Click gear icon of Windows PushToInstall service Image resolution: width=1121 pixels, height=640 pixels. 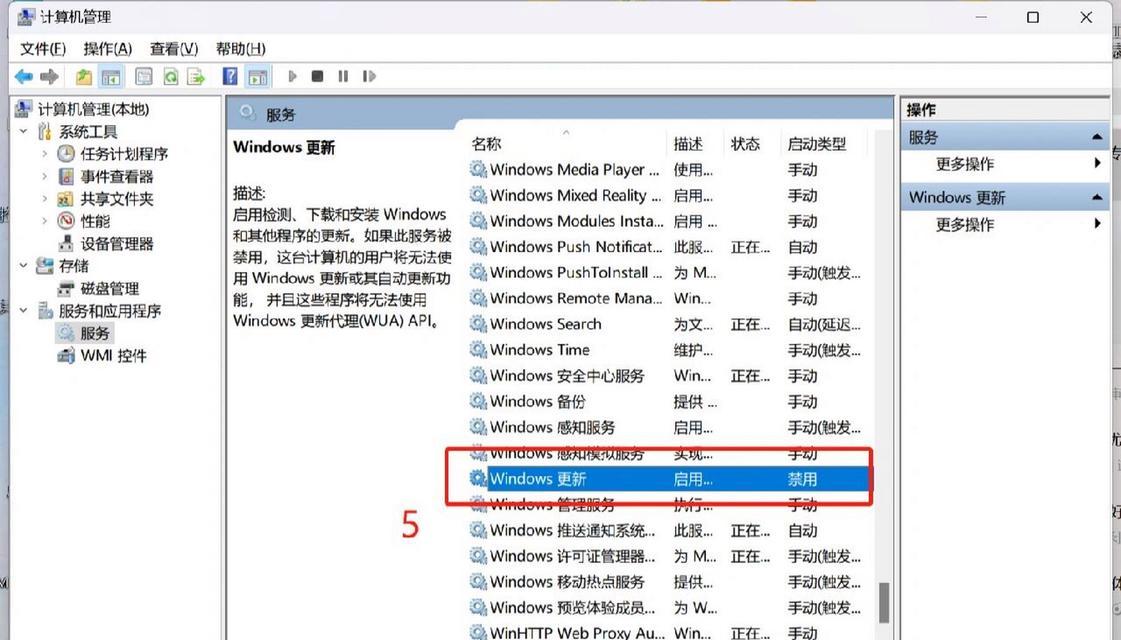tap(478, 272)
